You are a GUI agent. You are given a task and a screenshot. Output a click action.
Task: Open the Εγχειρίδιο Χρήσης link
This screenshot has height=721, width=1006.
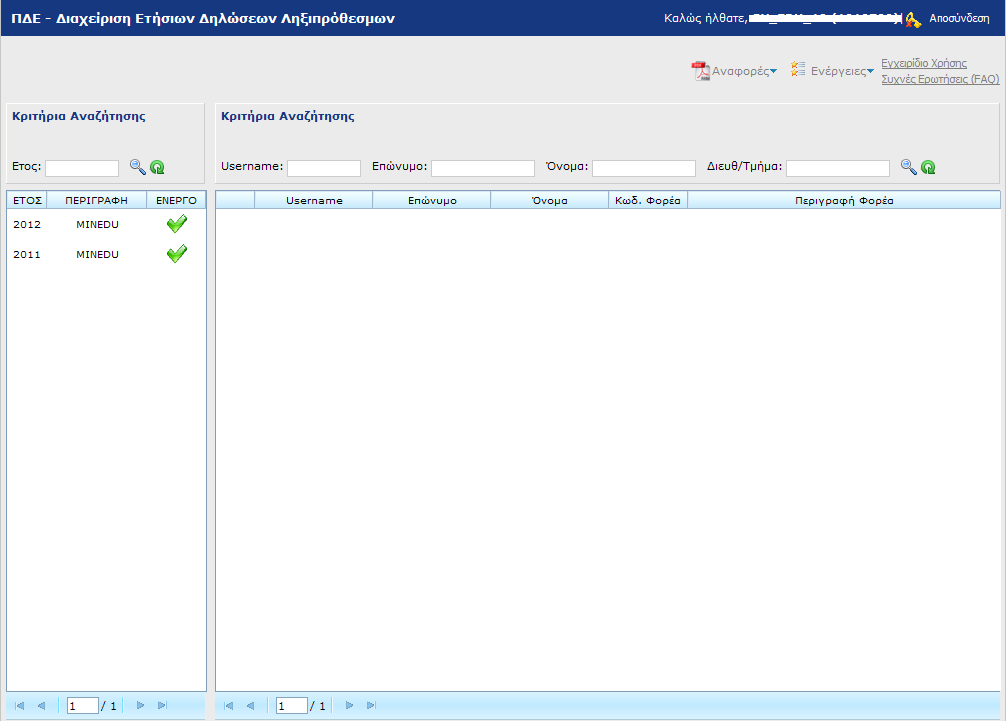pyautogui.click(x=924, y=63)
